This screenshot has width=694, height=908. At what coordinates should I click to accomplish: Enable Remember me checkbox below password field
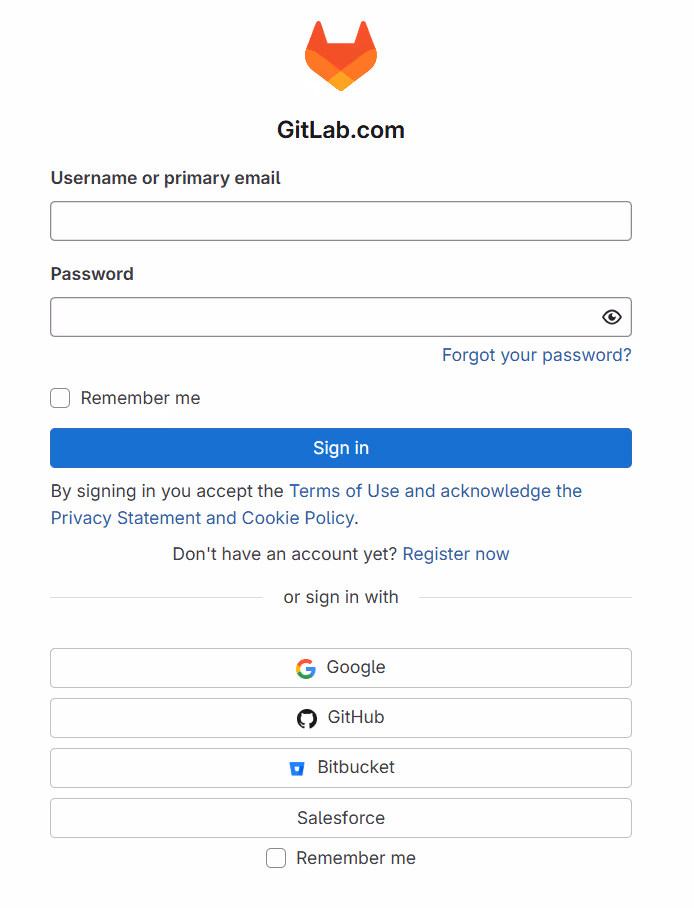pyautogui.click(x=60, y=398)
